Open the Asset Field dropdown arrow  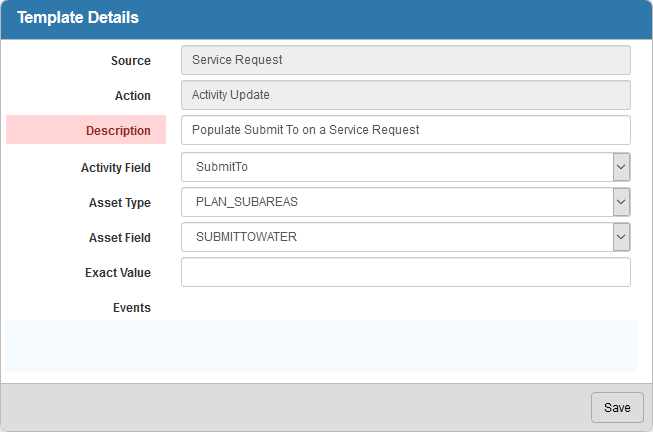[x=621, y=237]
